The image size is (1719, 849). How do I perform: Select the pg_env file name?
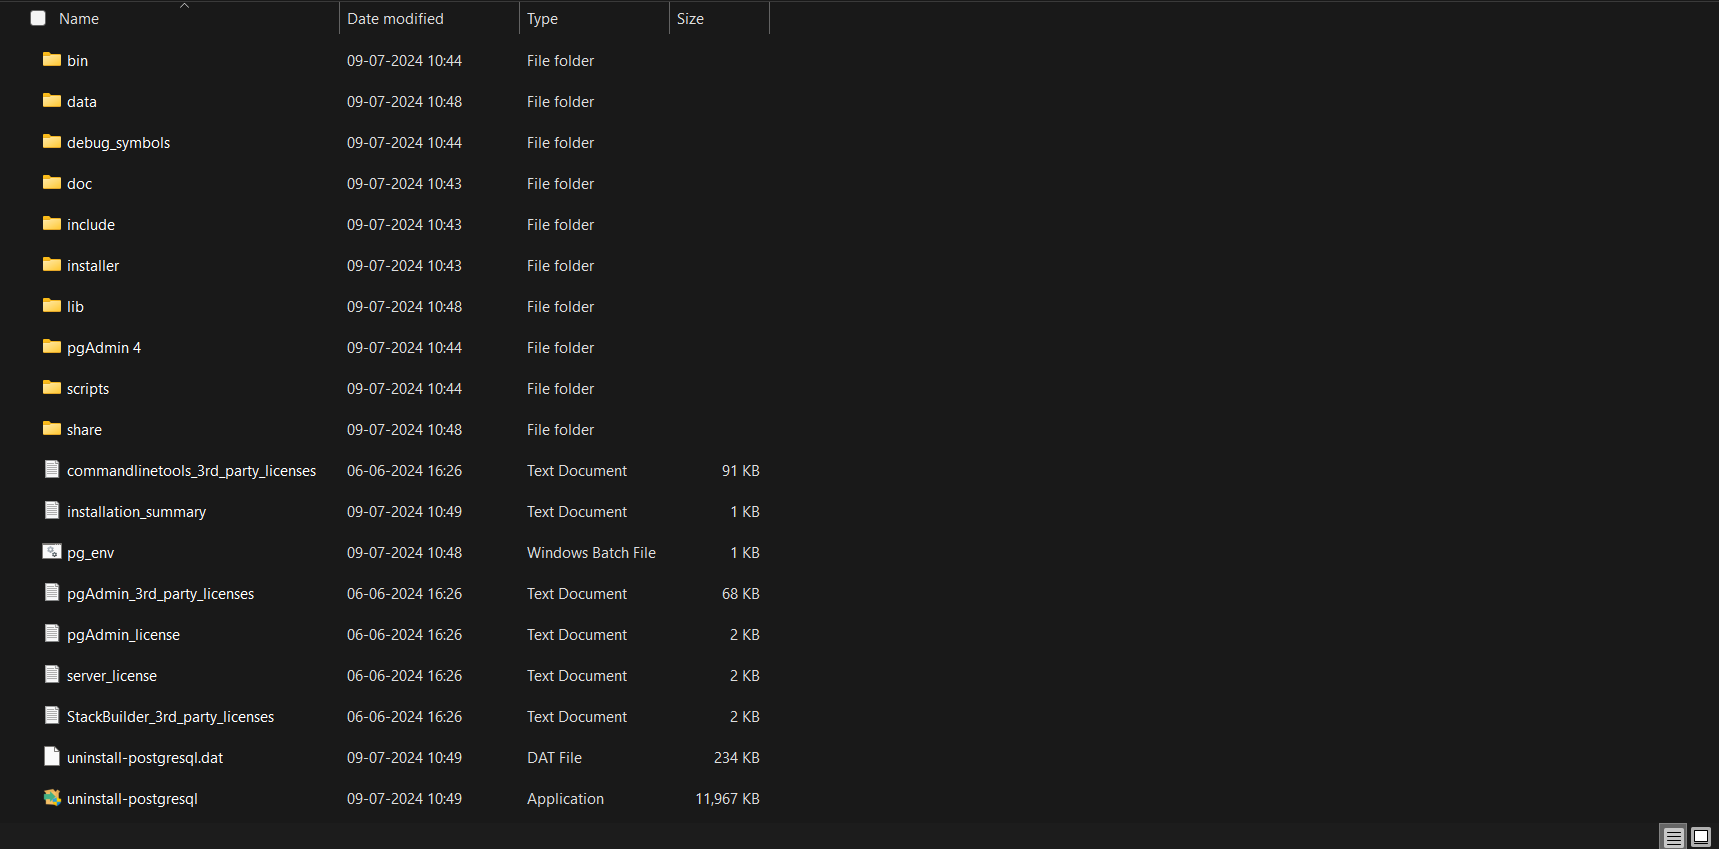tap(90, 553)
